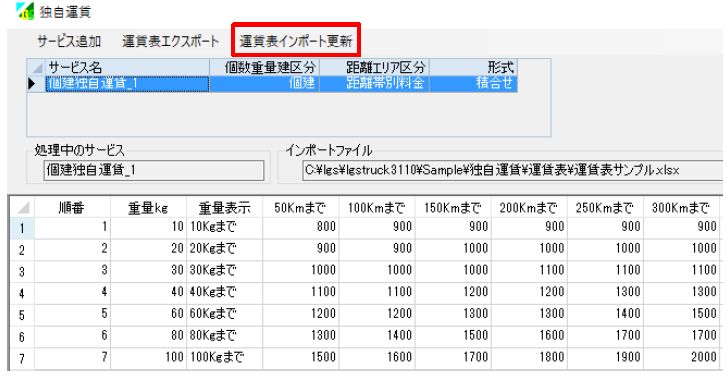Click the 150Kmまで column header
726x376 pixels.
tap(453, 207)
